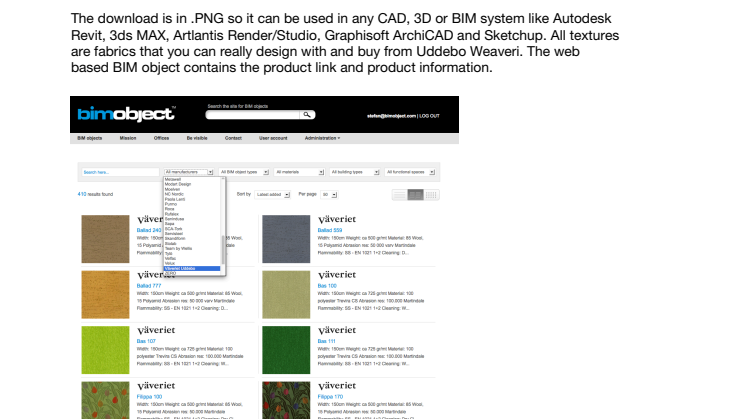This screenshot has width=746, height=419.
Task: Switch to list view layout icon
Action: (x=400, y=195)
